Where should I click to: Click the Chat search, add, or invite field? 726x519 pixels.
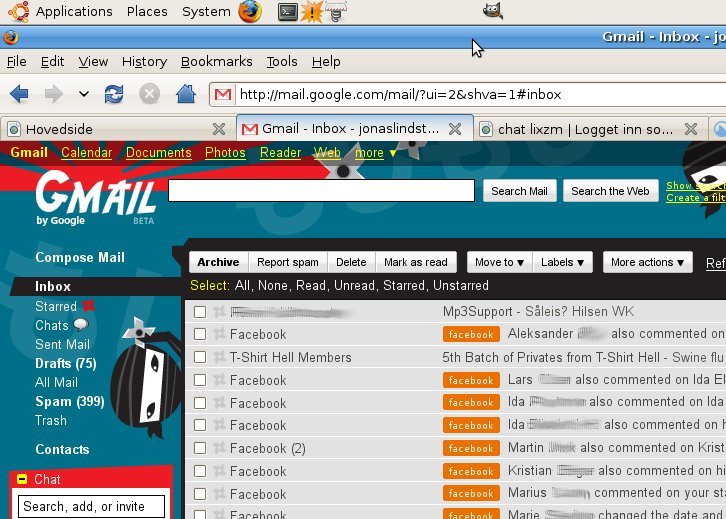click(x=91, y=506)
